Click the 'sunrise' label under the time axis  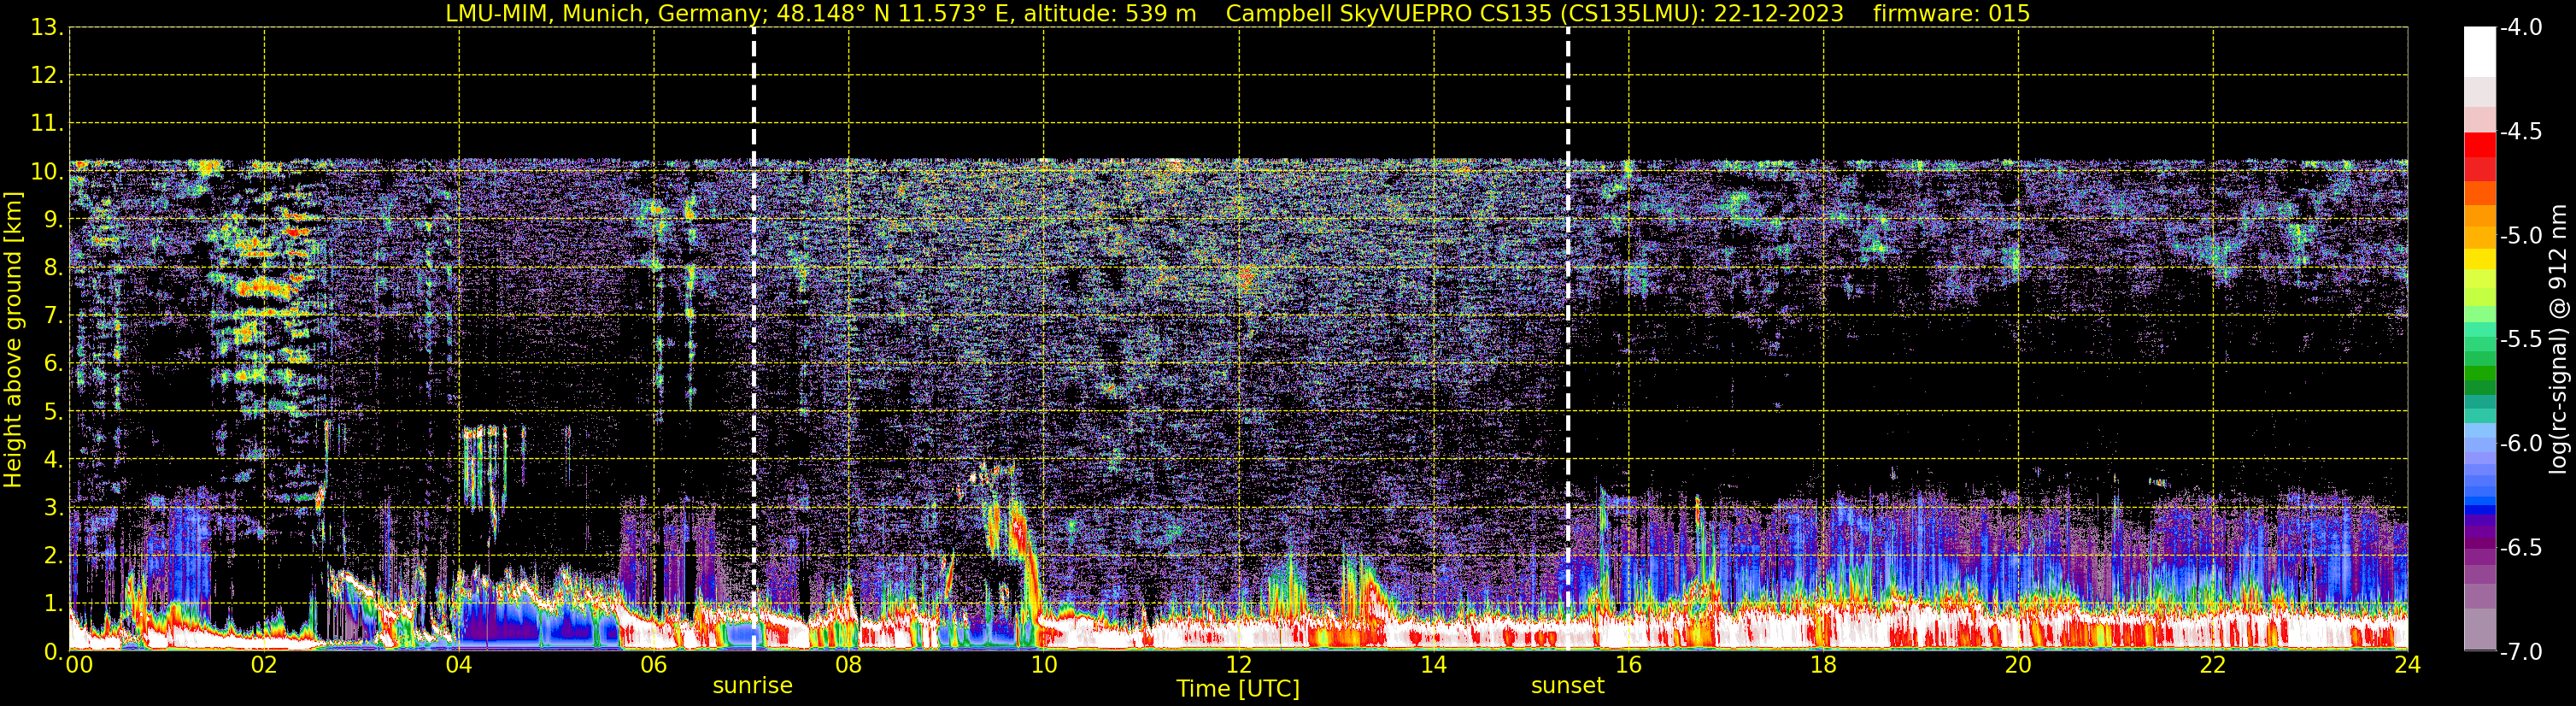point(752,686)
